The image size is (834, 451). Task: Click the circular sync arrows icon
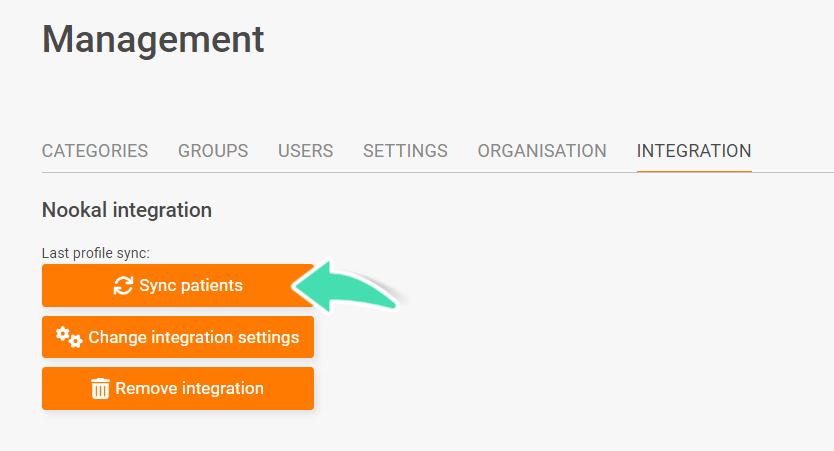[x=123, y=286]
